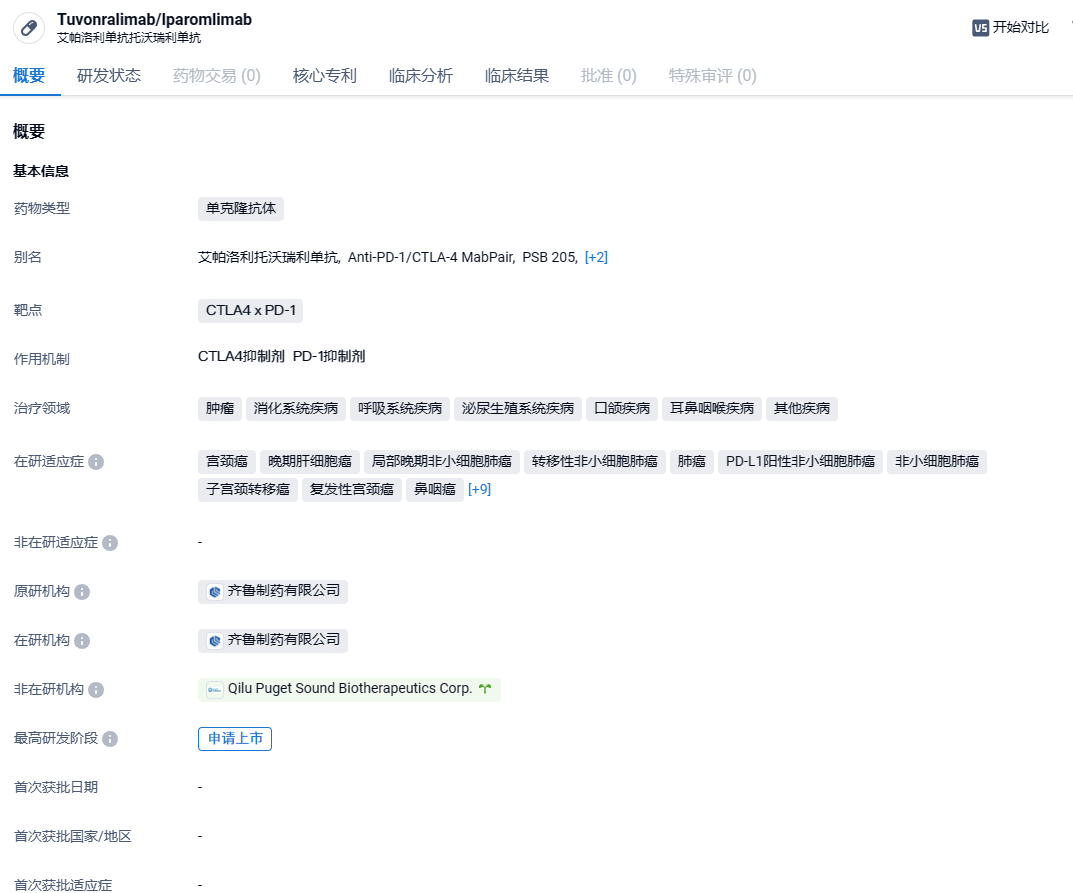
Task: Select the 其他疾病 tag
Action: tap(801, 409)
